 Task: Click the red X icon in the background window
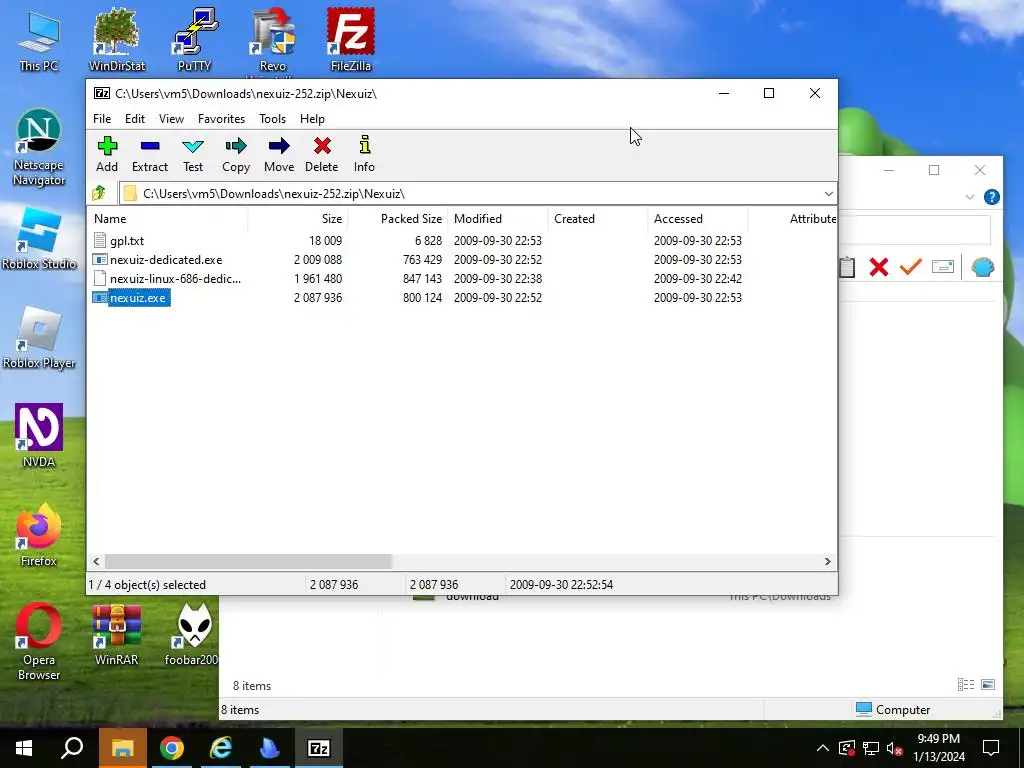(879, 266)
